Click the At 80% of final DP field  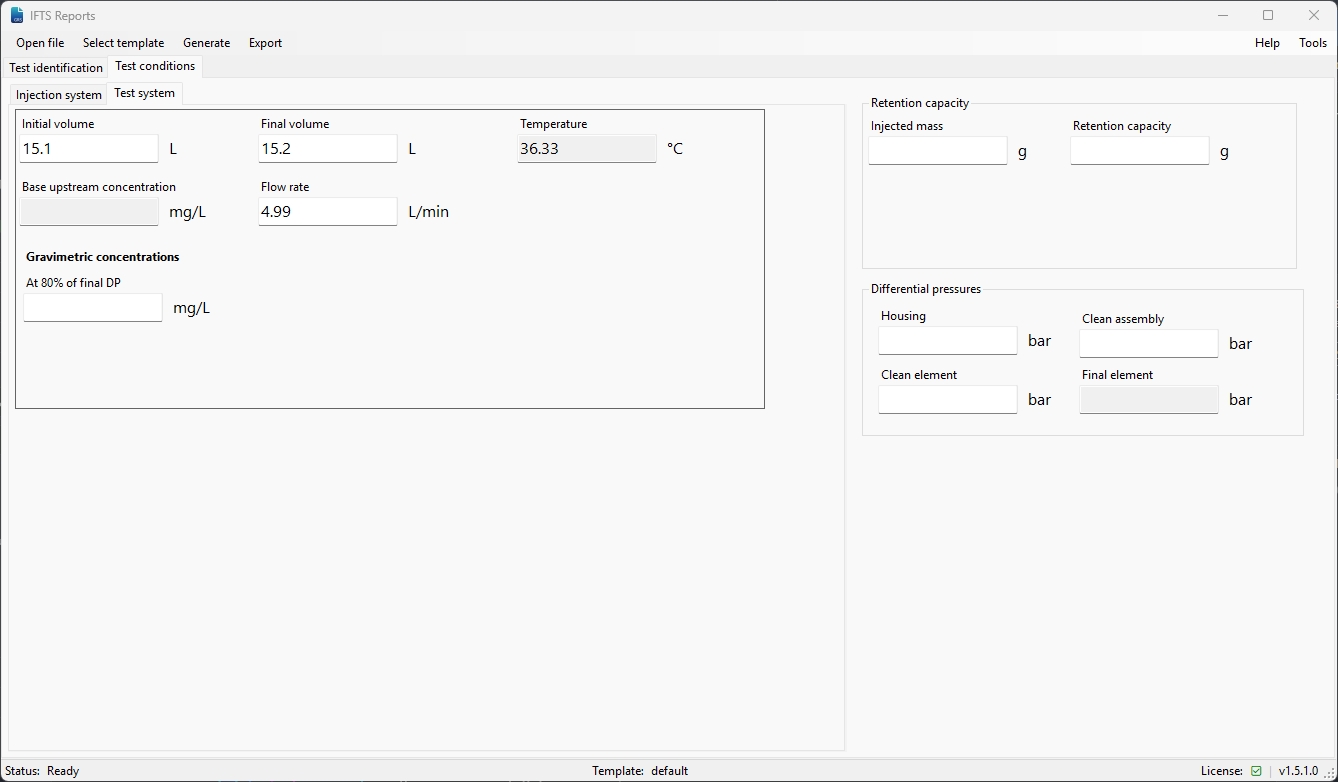(93, 308)
